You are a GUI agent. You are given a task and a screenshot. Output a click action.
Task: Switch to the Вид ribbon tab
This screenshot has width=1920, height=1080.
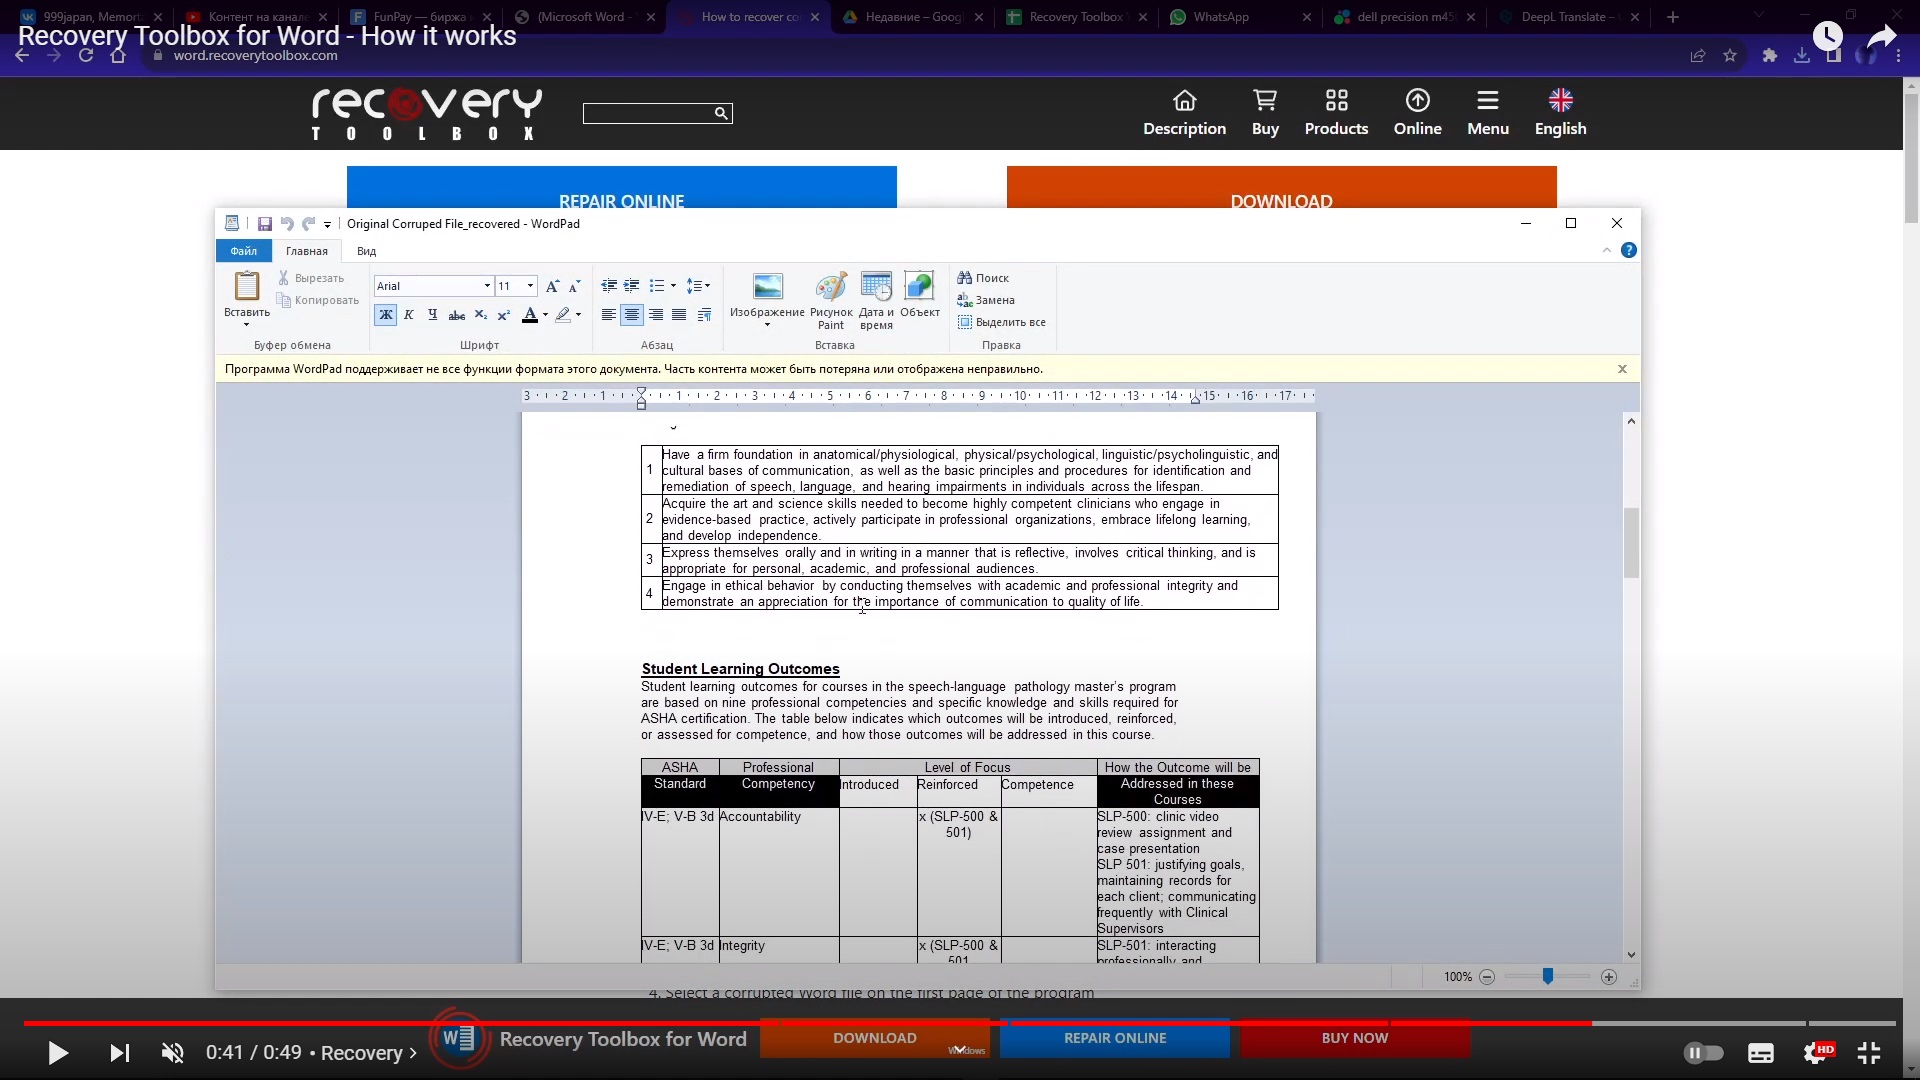coord(366,251)
